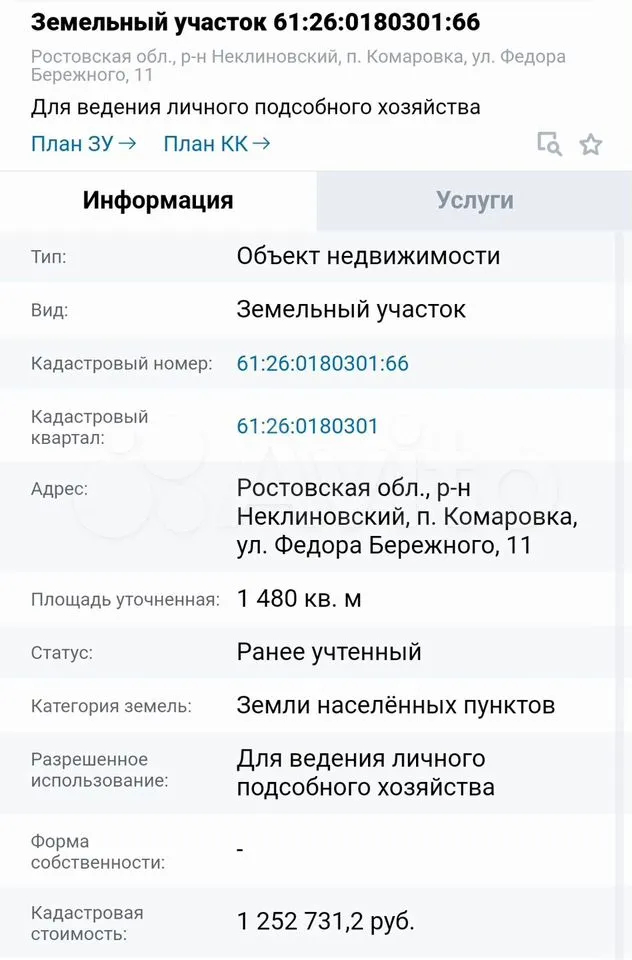Open cadastral quarter 61:26:0180301 link
632x960 pixels.
tap(307, 426)
